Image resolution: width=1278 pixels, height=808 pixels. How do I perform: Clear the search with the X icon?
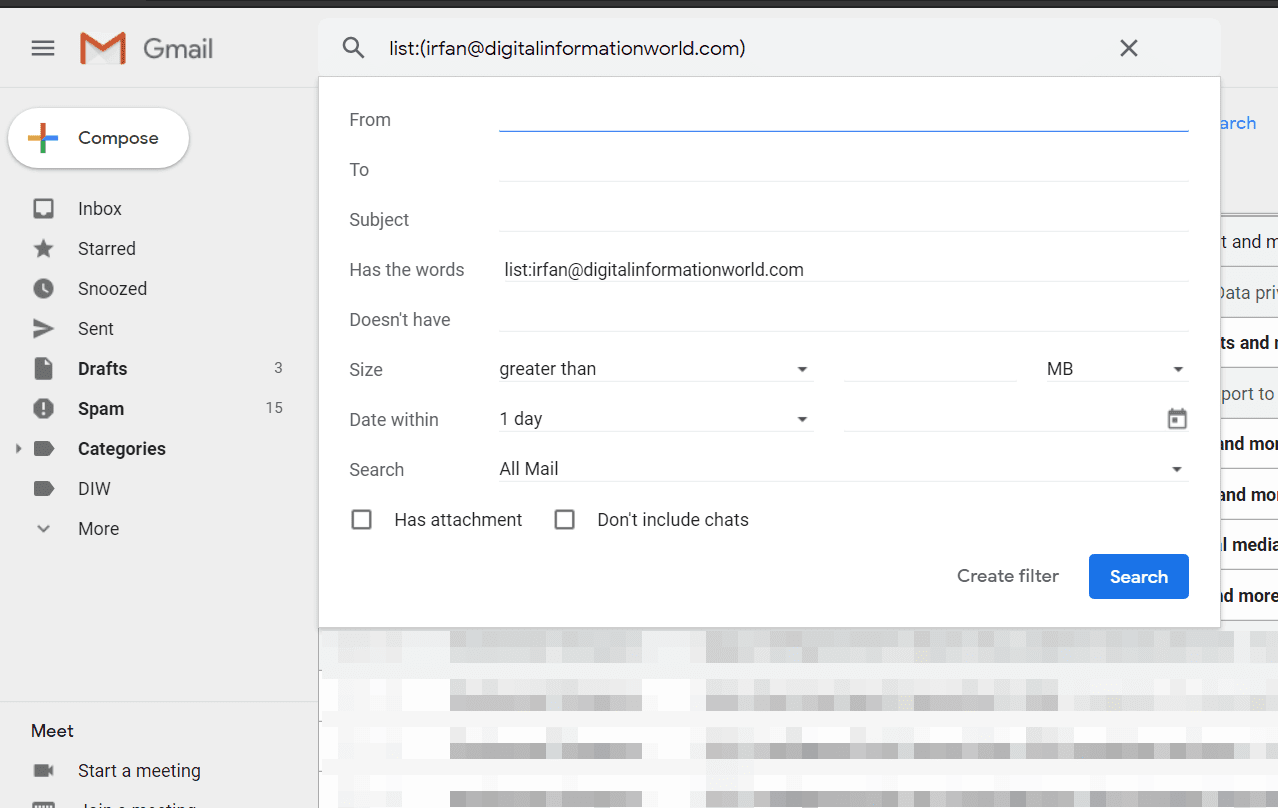click(1129, 48)
